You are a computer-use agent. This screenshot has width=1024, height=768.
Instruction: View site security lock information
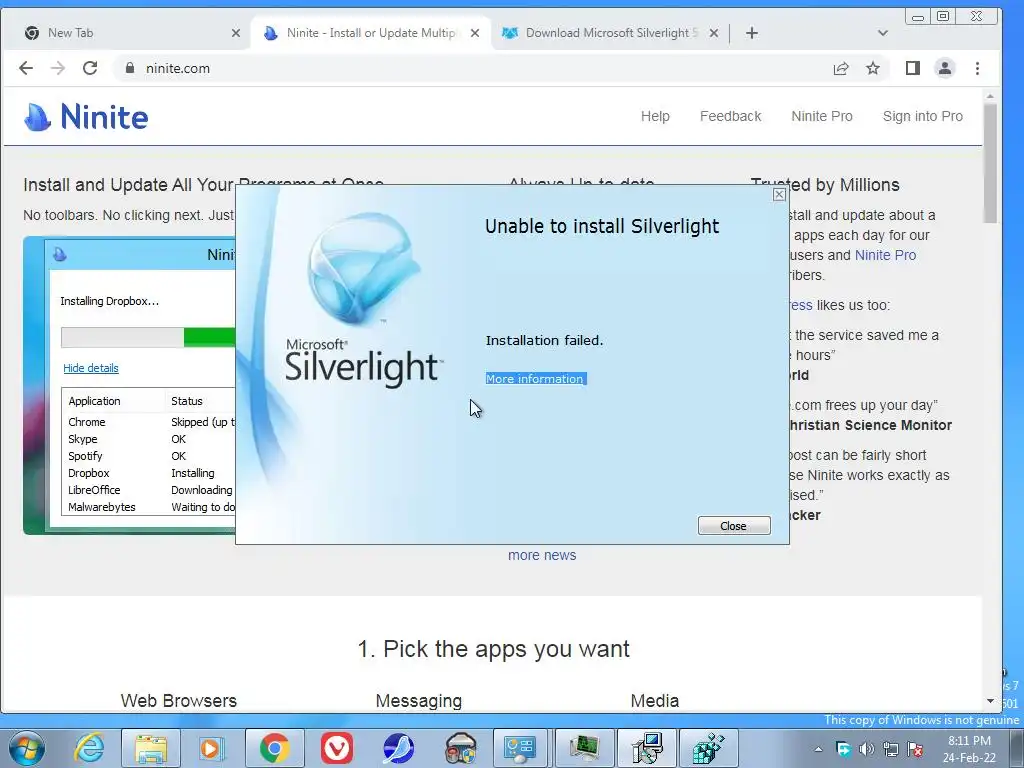[130, 68]
